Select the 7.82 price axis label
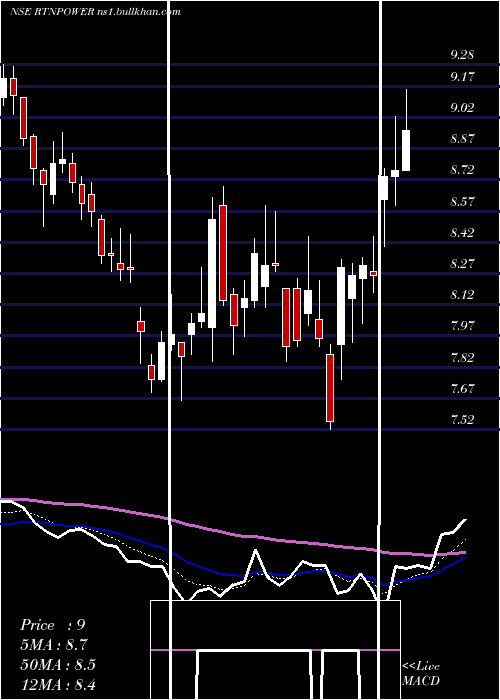 [462, 358]
